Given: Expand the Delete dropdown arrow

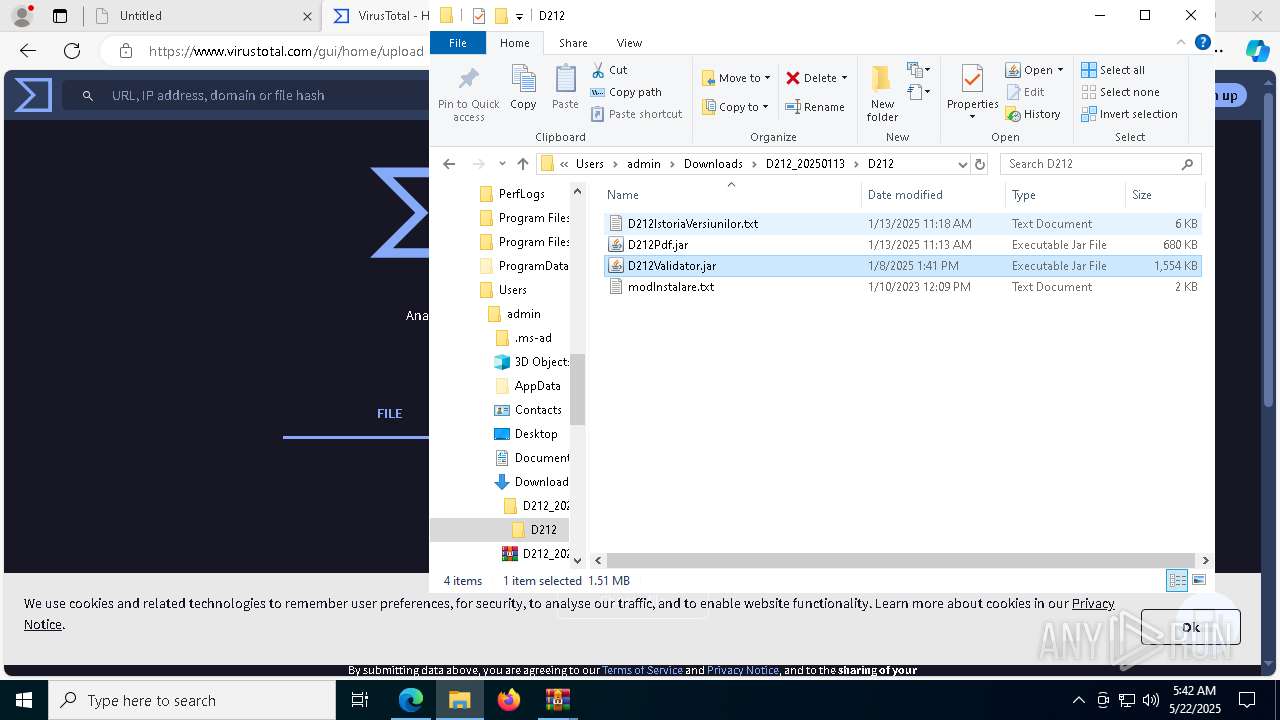Looking at the screenshot, I should [x=844, y=78].
